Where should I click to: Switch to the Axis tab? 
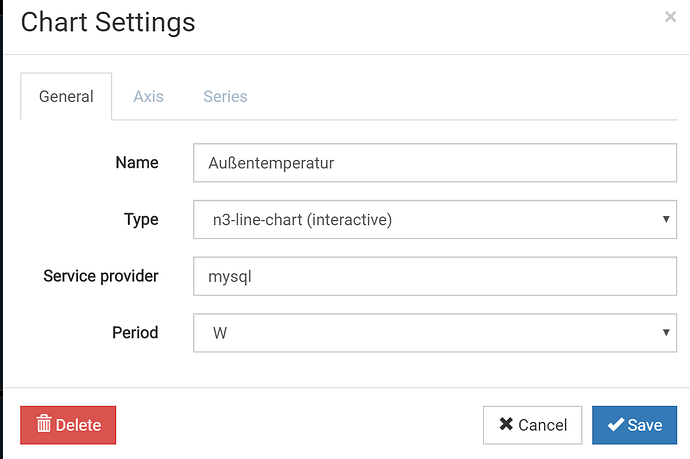pyautogui.click(x=148, y=97)
